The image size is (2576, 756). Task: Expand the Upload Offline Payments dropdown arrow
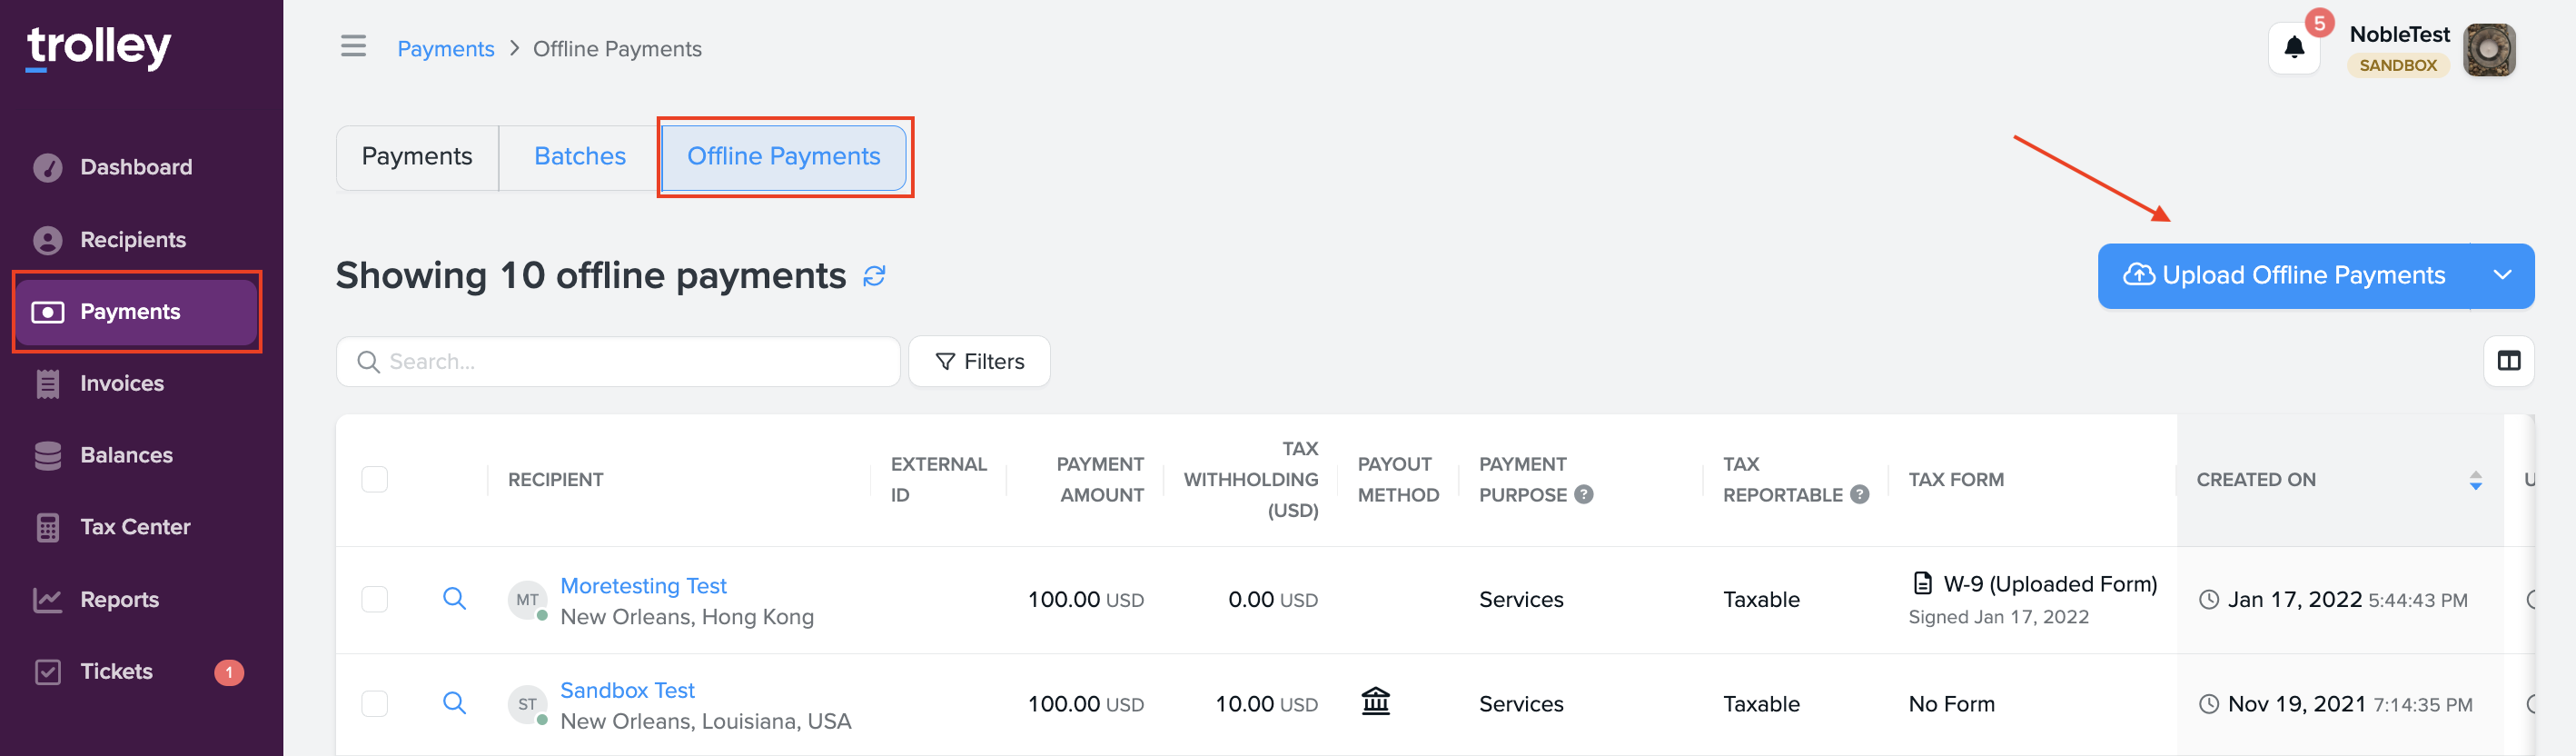coord(2502,275)
